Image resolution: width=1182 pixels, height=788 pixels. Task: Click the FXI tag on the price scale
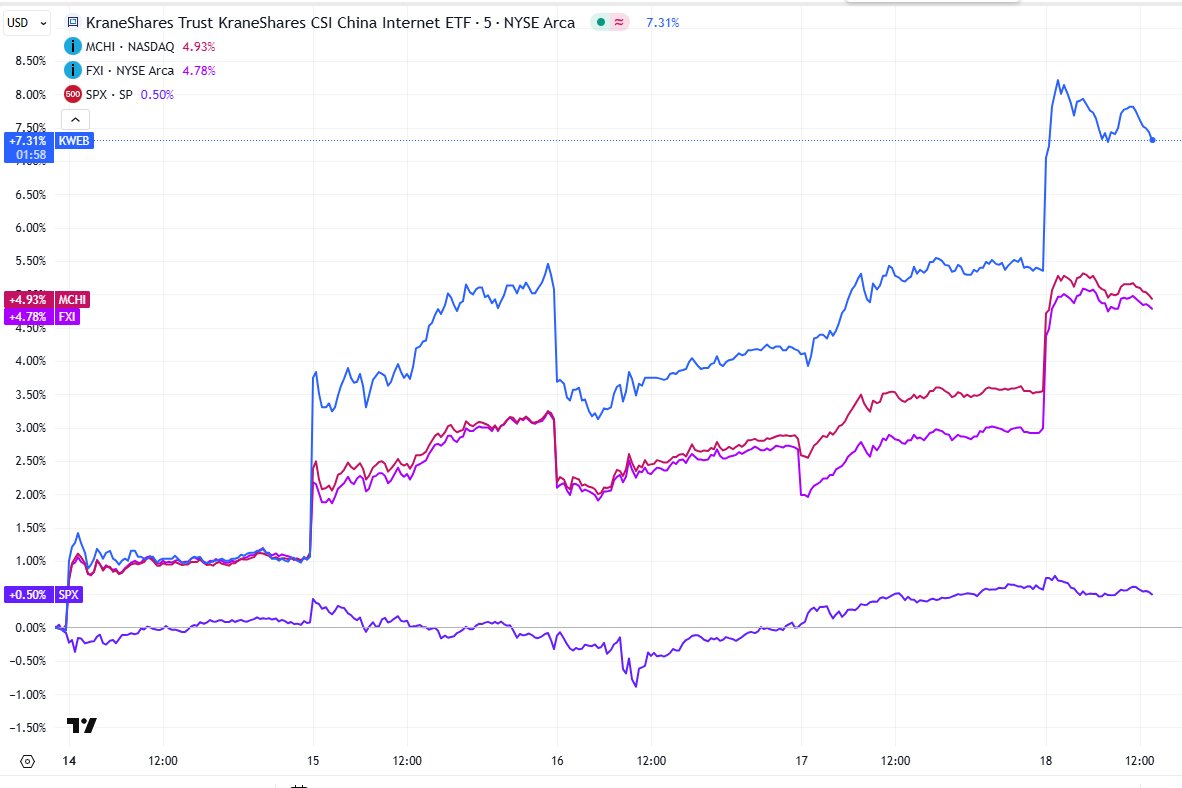pos(67,317)
